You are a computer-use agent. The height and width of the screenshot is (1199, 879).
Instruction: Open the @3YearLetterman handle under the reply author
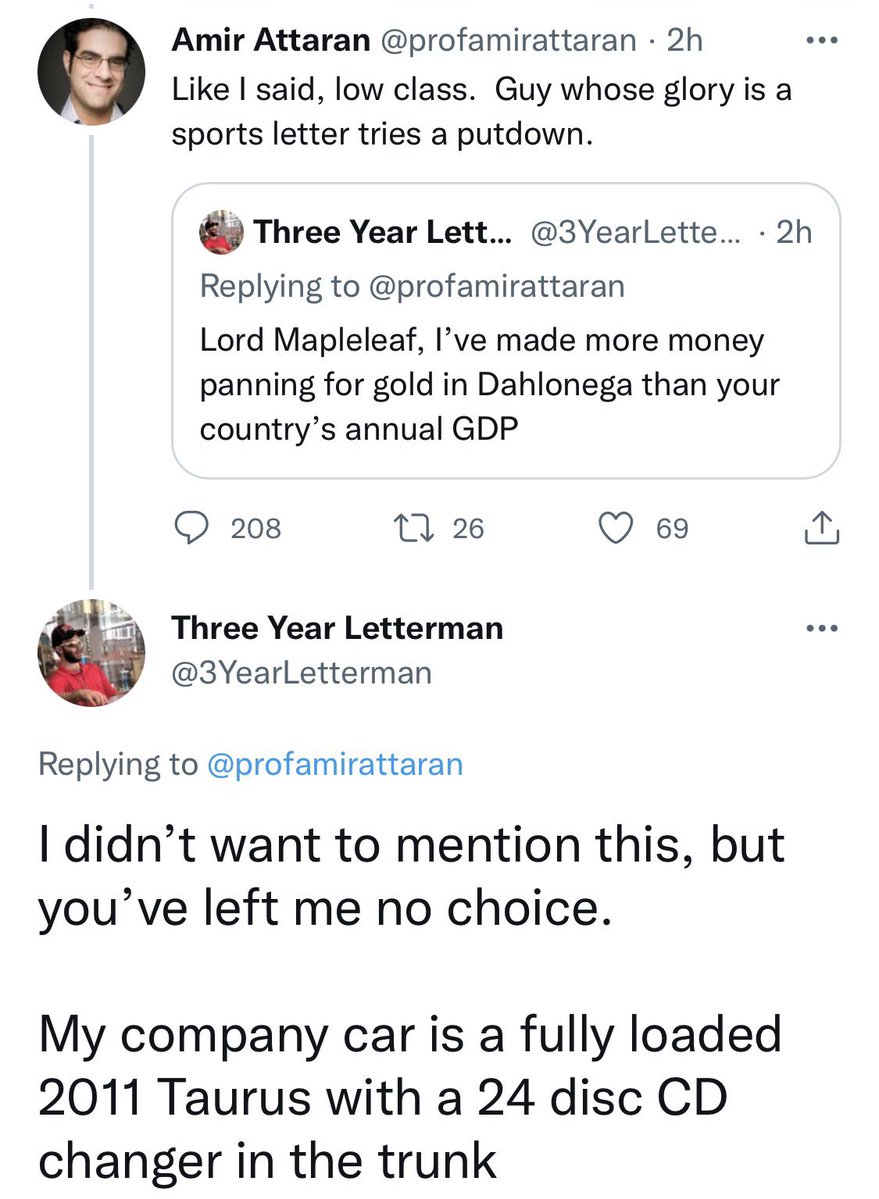(302, 673)
